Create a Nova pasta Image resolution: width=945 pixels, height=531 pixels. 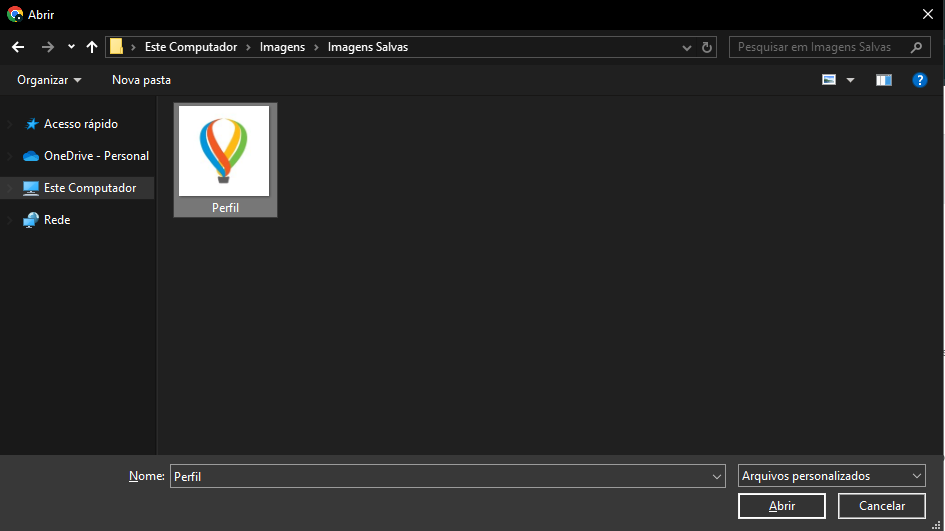[141, 80]
